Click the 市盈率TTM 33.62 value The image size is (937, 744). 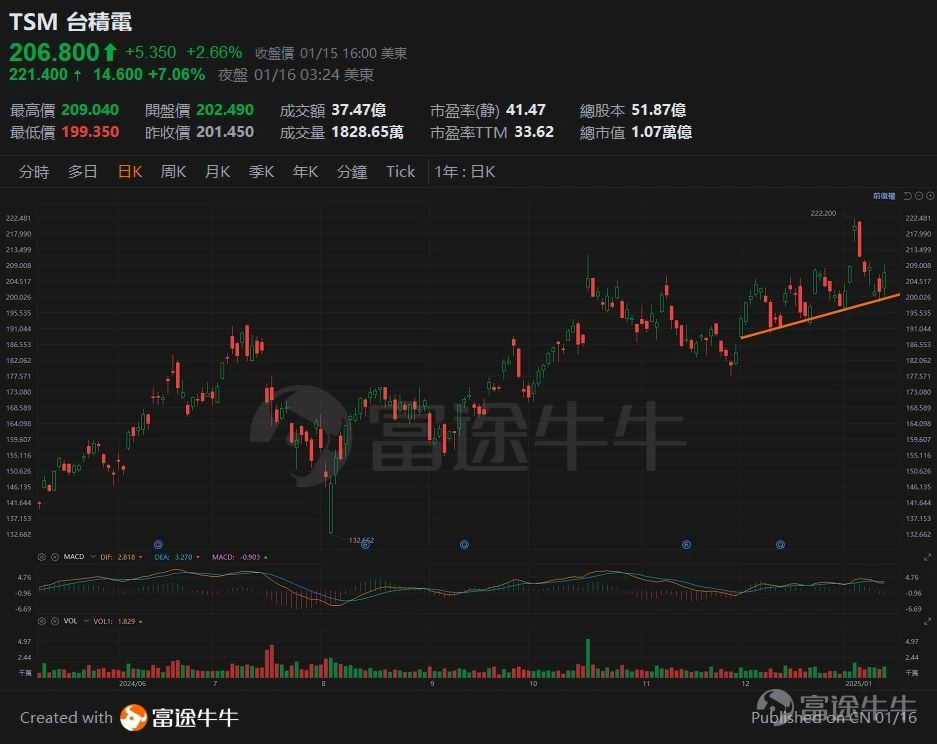coord(534,132)
